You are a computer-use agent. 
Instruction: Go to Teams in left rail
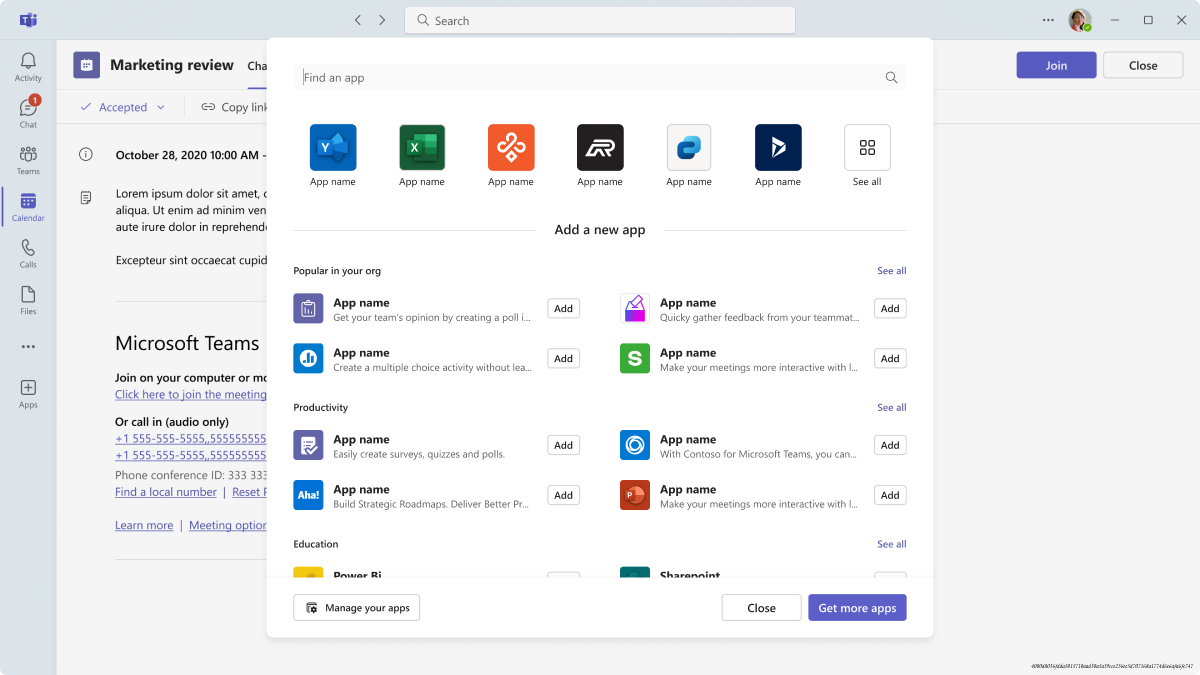[x=28, y=160]
